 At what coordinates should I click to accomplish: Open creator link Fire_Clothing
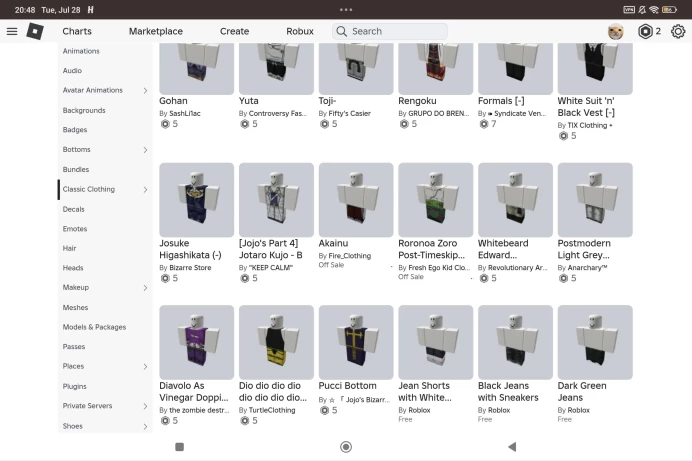350,256
